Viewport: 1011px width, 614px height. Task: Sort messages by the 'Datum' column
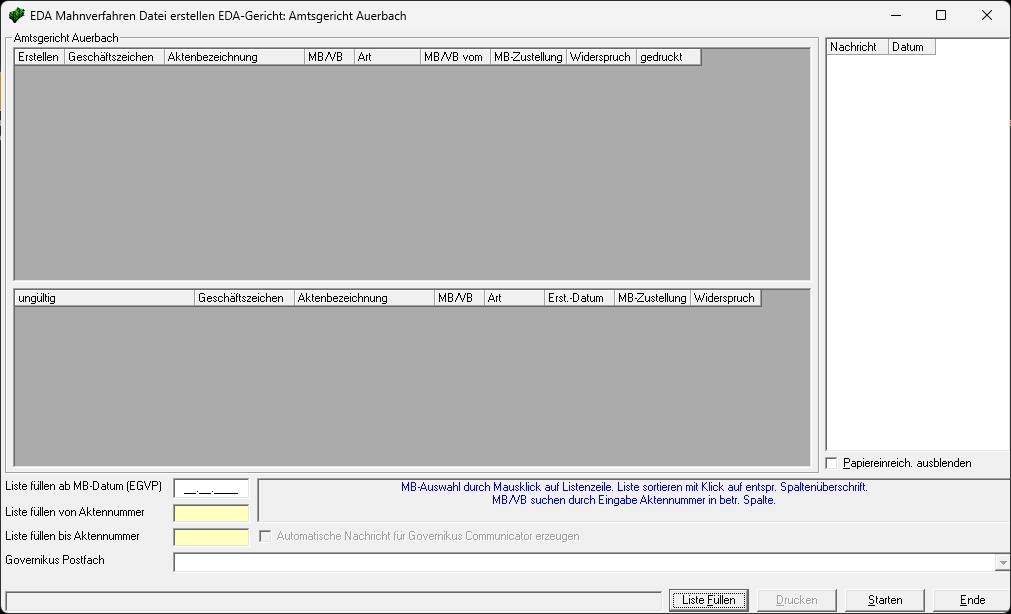pyautogui.click(x=911, y=47)
